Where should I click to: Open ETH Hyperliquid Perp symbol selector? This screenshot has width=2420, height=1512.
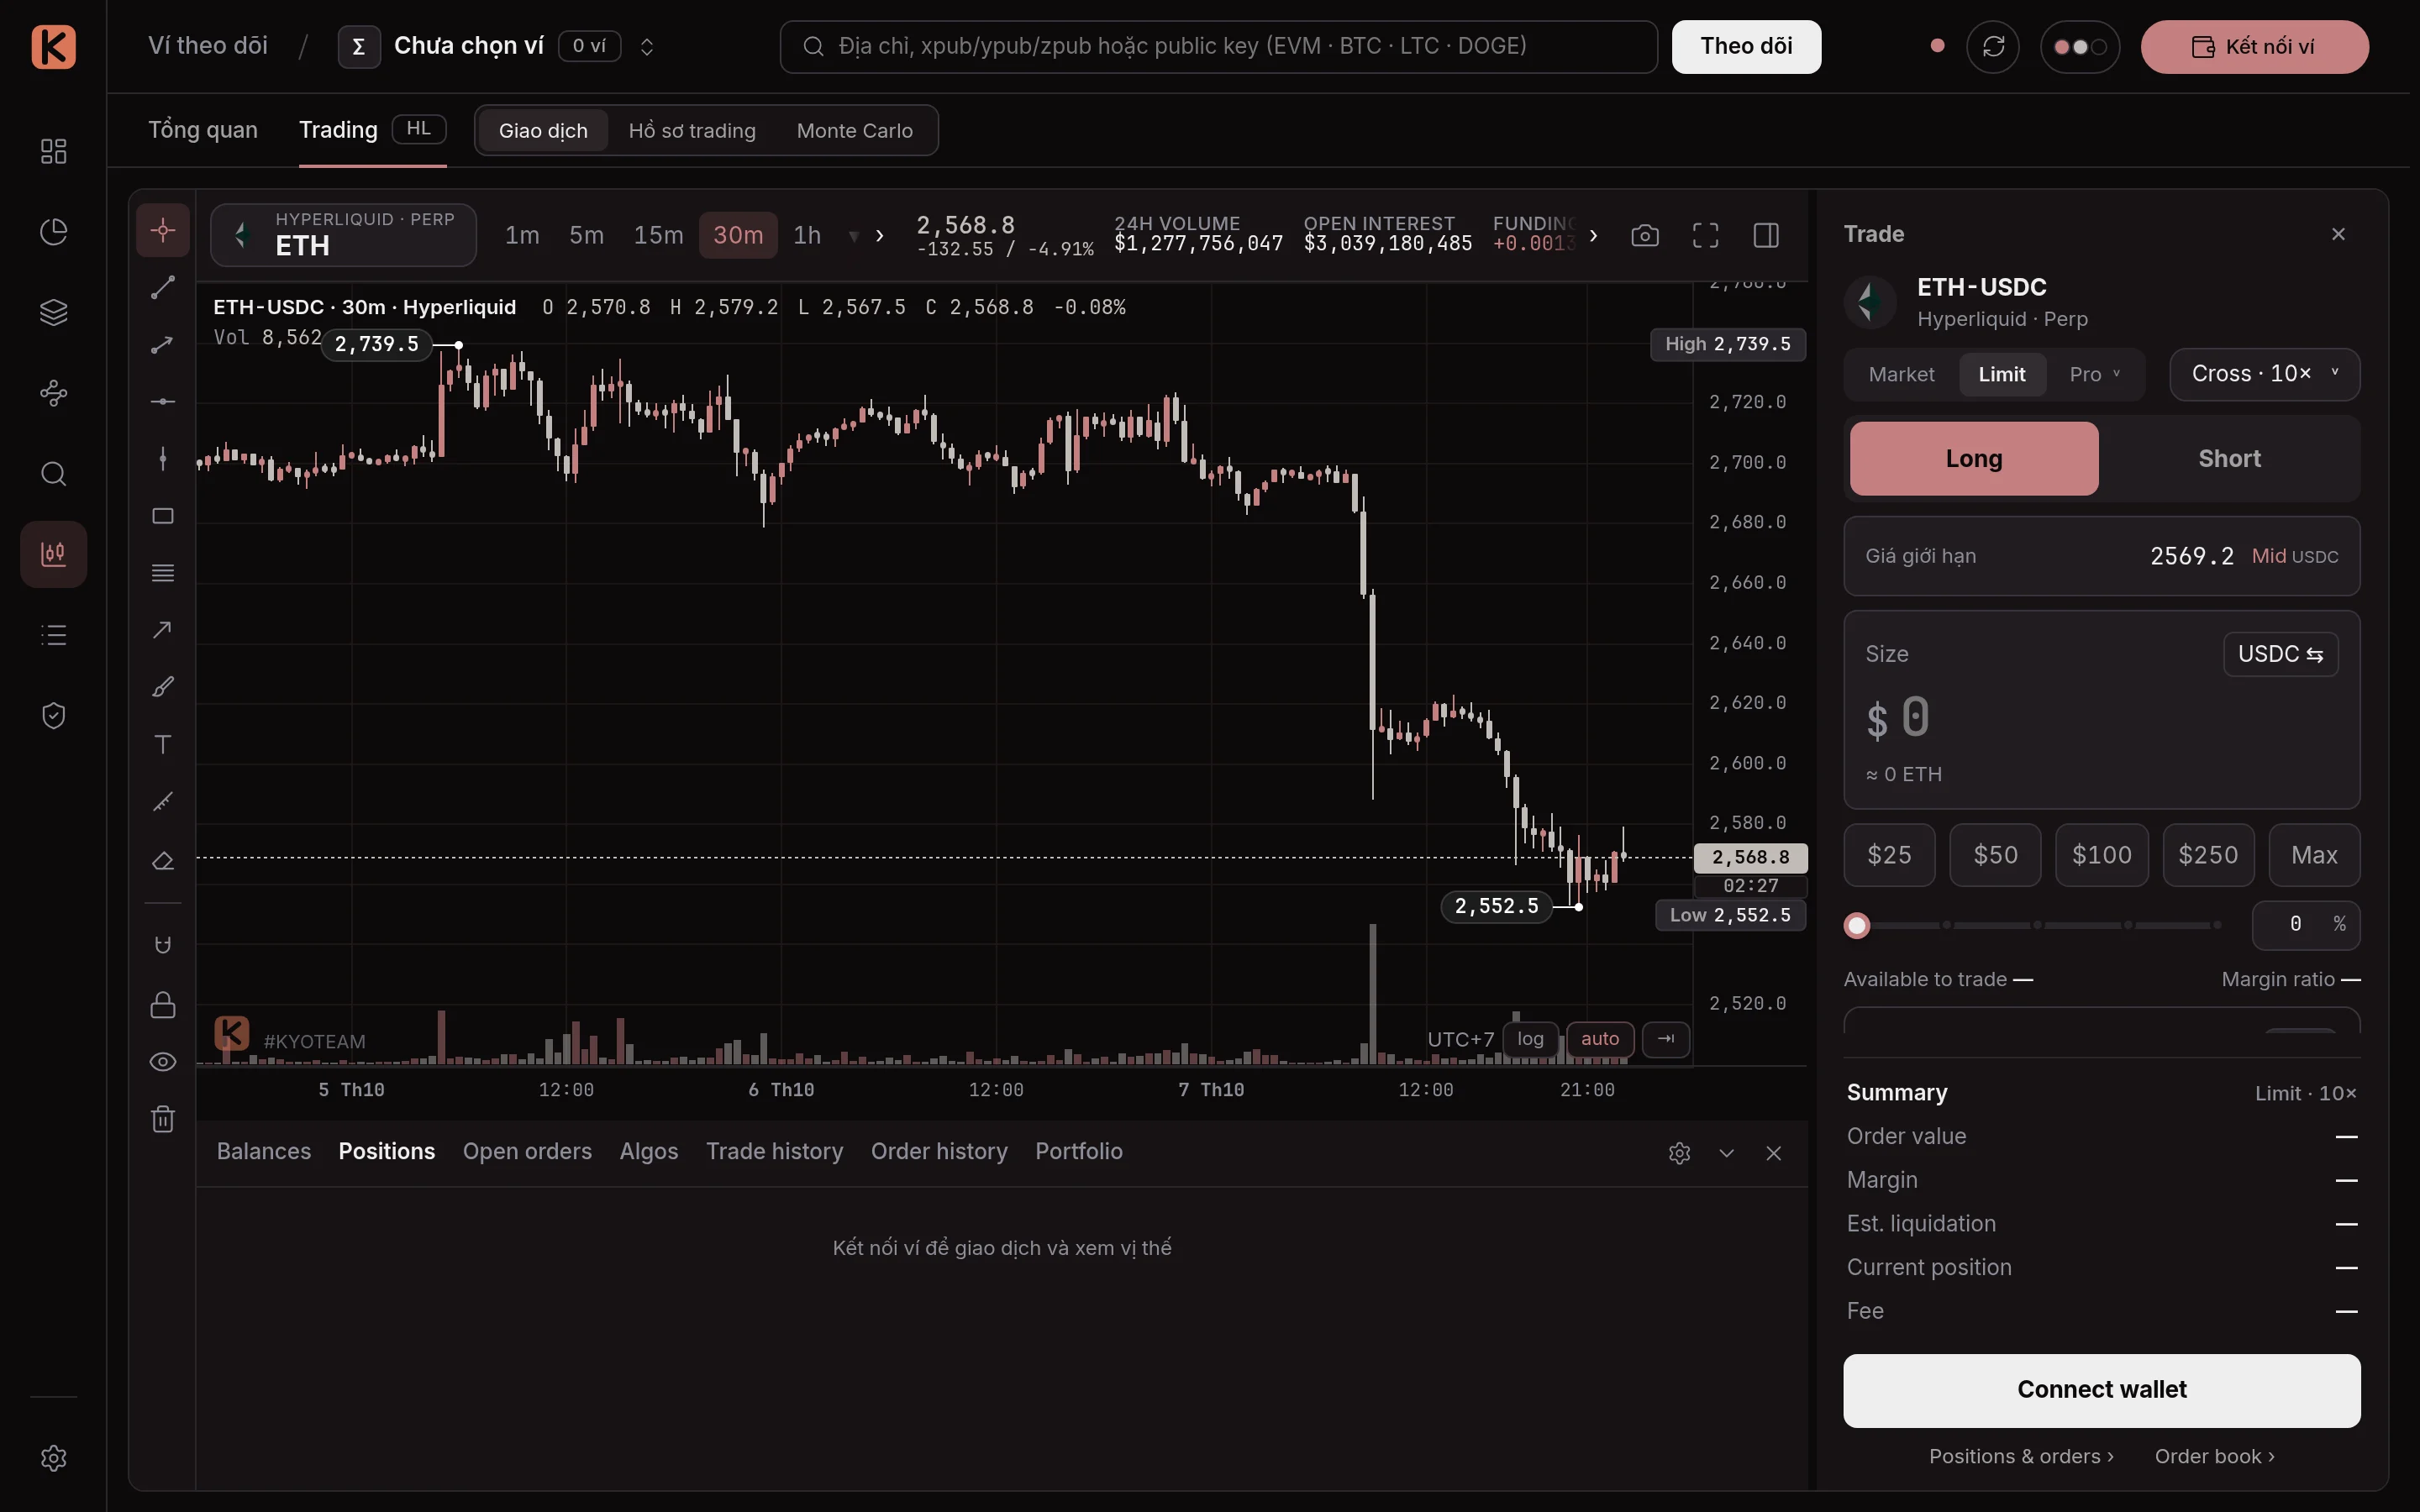tap(343, 235)
